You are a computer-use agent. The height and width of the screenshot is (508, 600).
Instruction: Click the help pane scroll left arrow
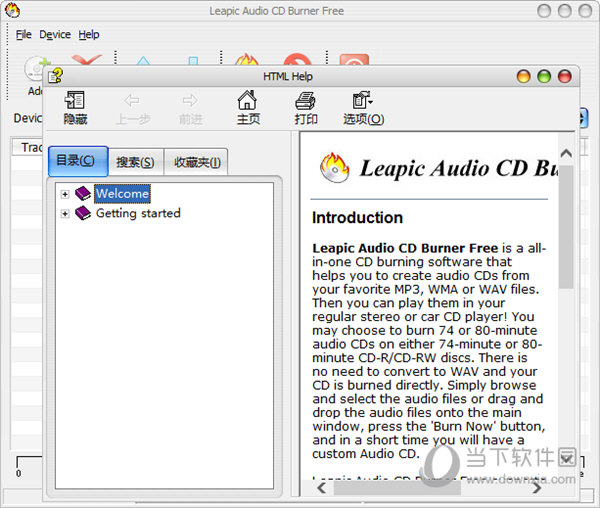click(x=321, y=488)
